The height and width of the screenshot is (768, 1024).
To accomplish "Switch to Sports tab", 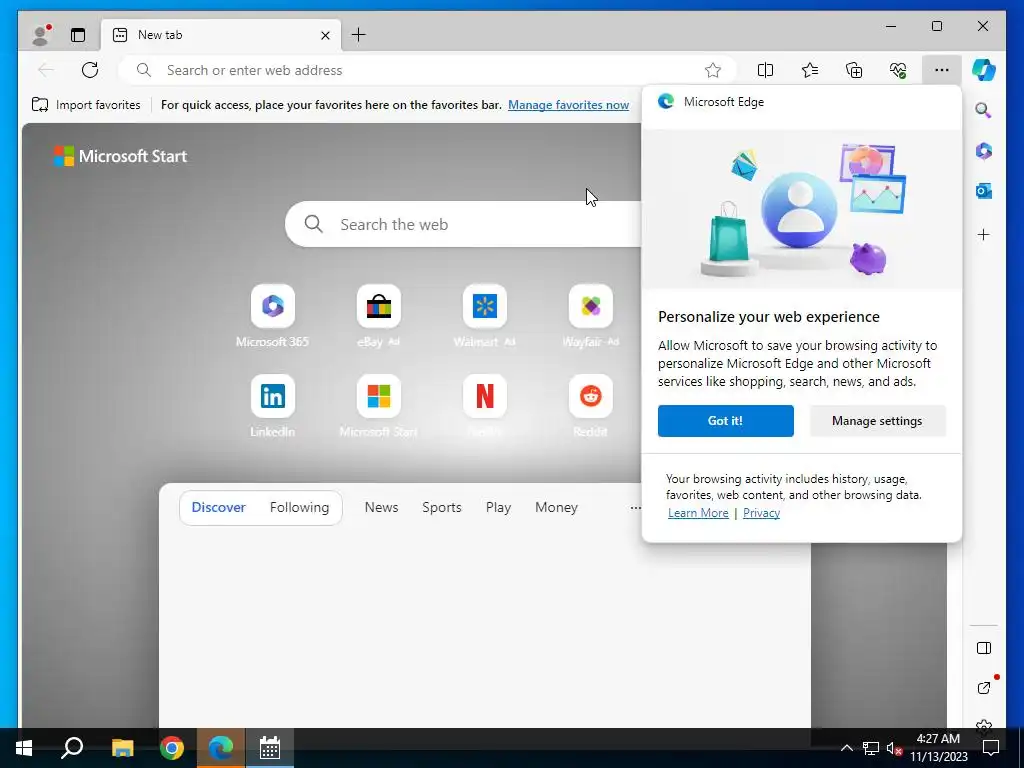I will click(441, 507).
